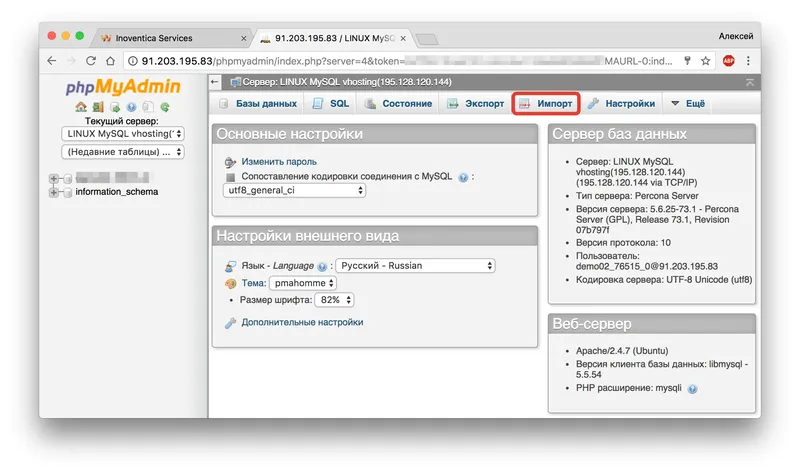Collapse navigation panel with left arrow icon

pos(215,82)
